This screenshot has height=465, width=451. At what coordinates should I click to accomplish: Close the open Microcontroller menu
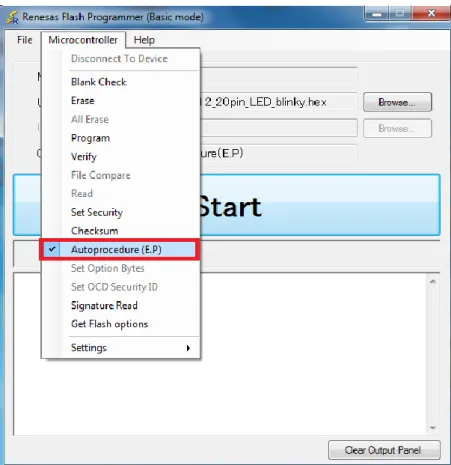coord(83,40)
